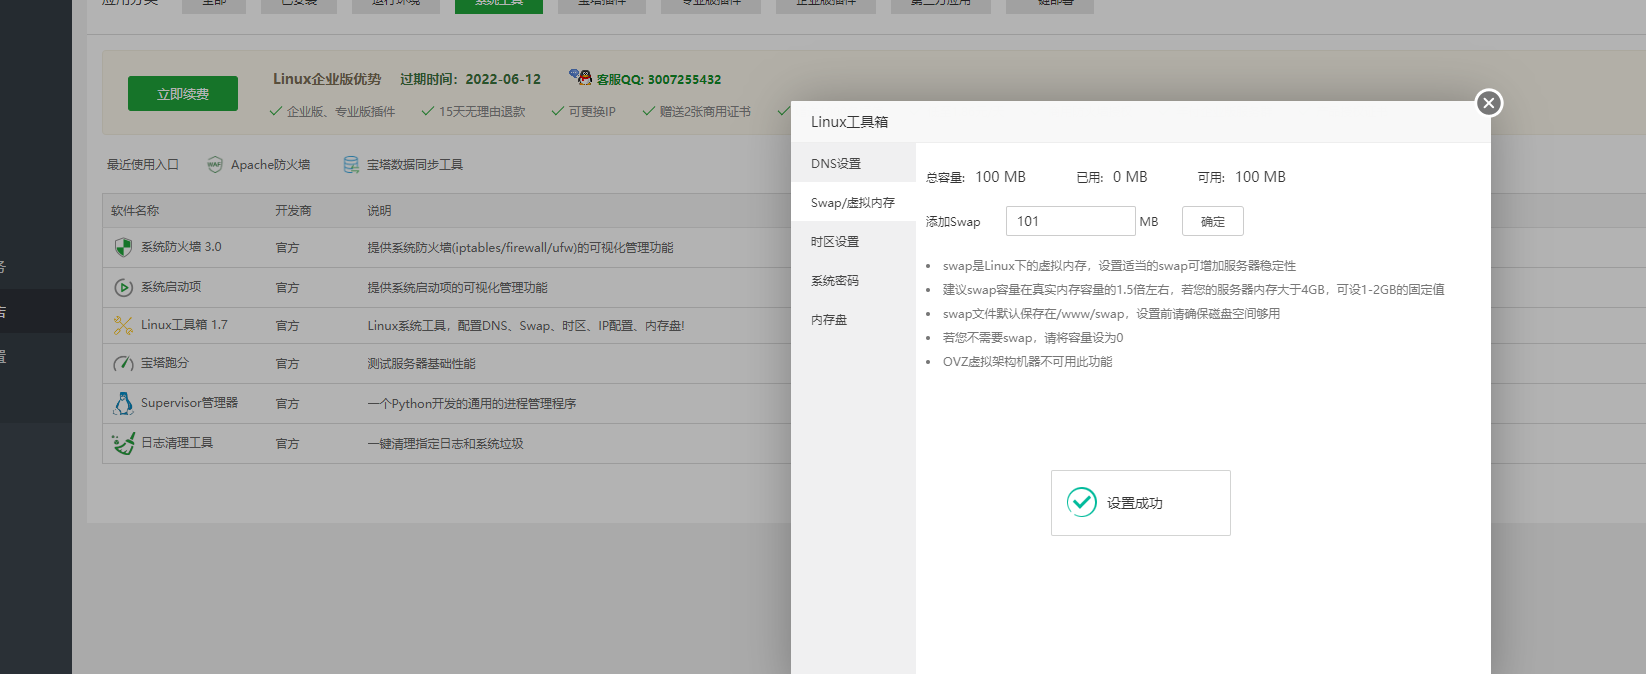Click the 最近使用入口 label
Viewport: 1646px width, 674px height.
pyautogui.click(x=143, y=164)
